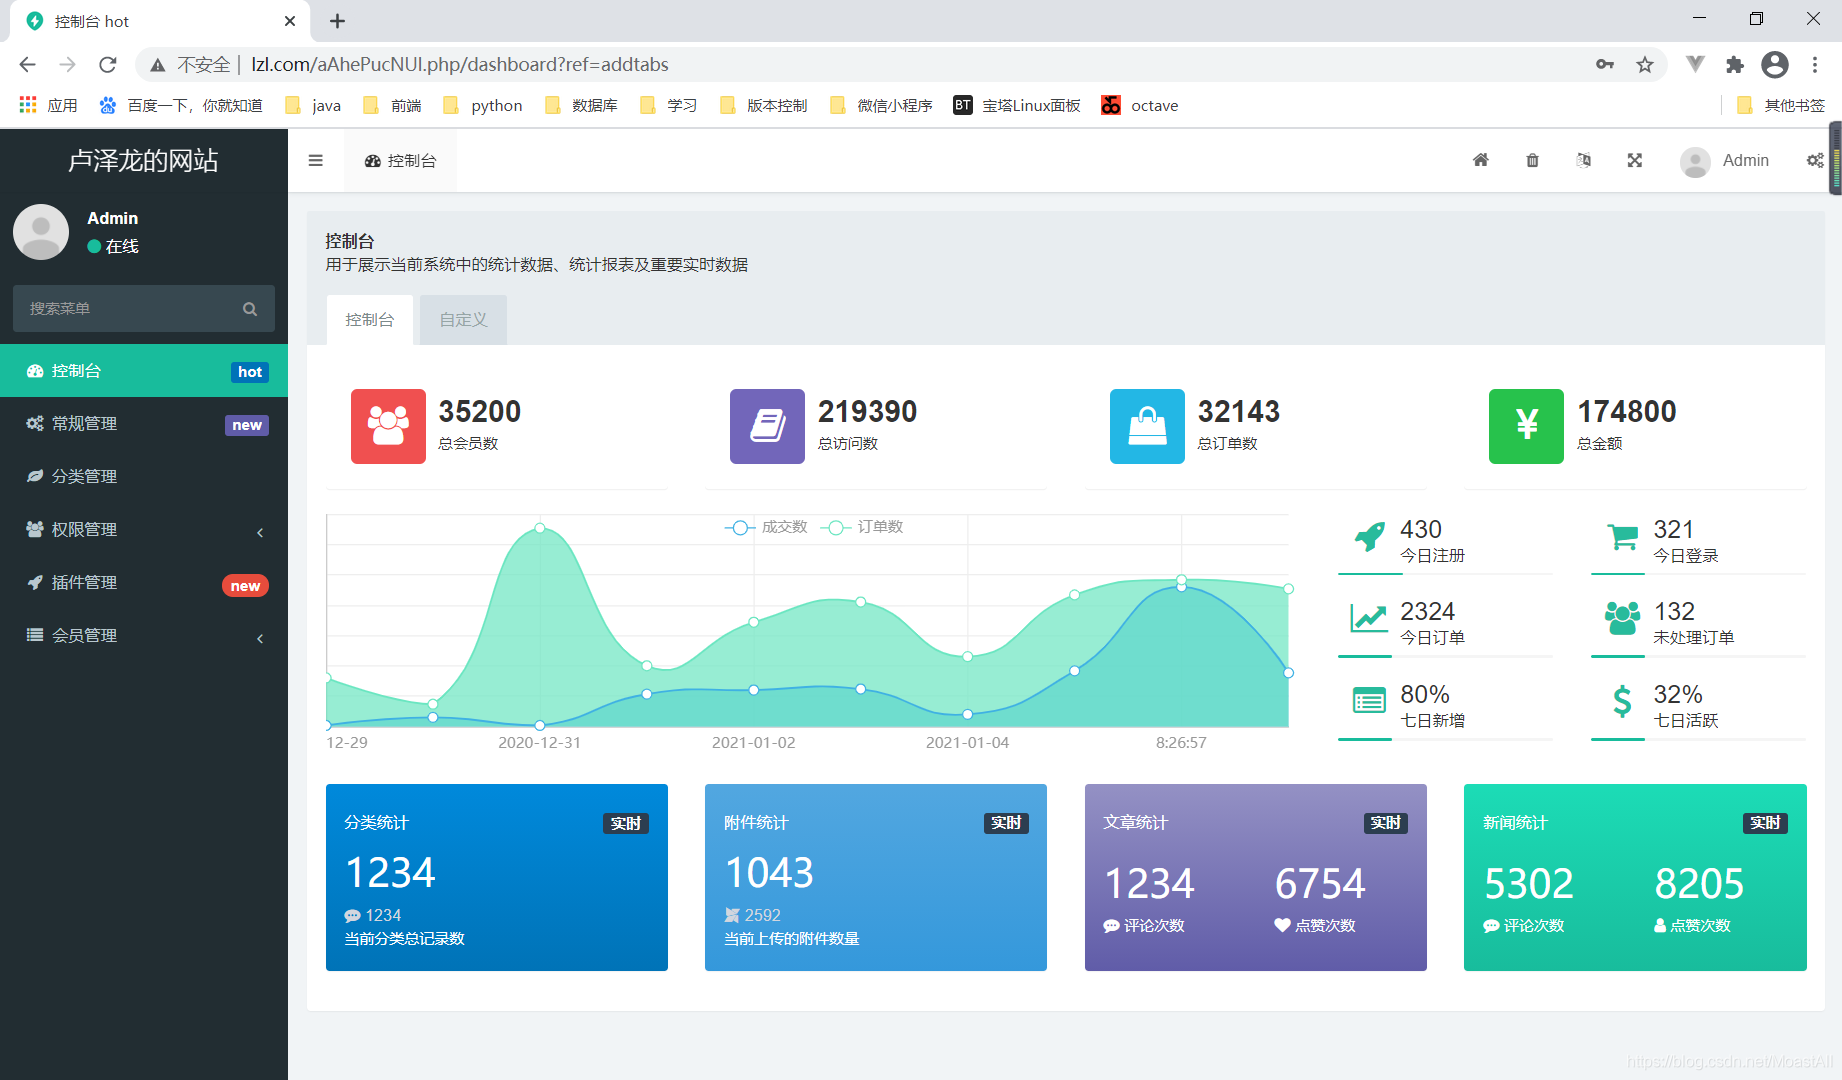Image resolution: width=1842 pixels, height=1080 pixels.
Task: Open the language switch icon
Action: tap(1584, 160)
